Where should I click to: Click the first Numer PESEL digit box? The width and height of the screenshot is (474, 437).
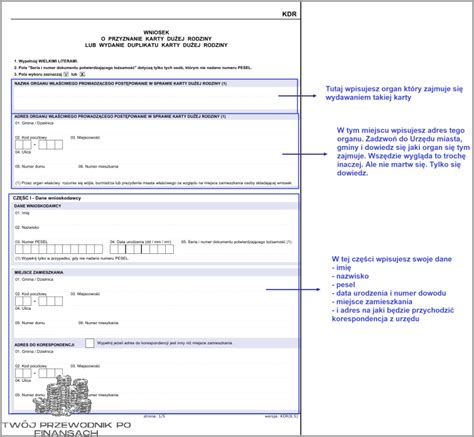(x=19, y=249)
